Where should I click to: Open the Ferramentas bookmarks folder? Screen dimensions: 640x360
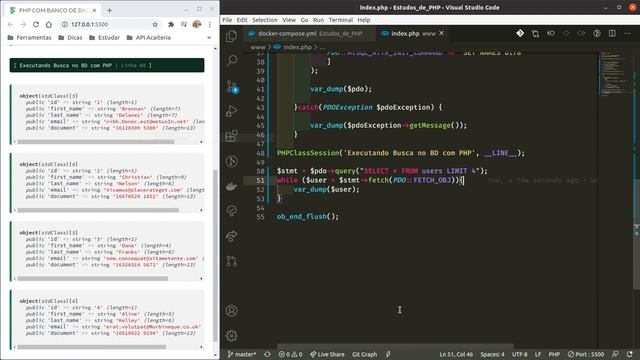pos(29,38)
